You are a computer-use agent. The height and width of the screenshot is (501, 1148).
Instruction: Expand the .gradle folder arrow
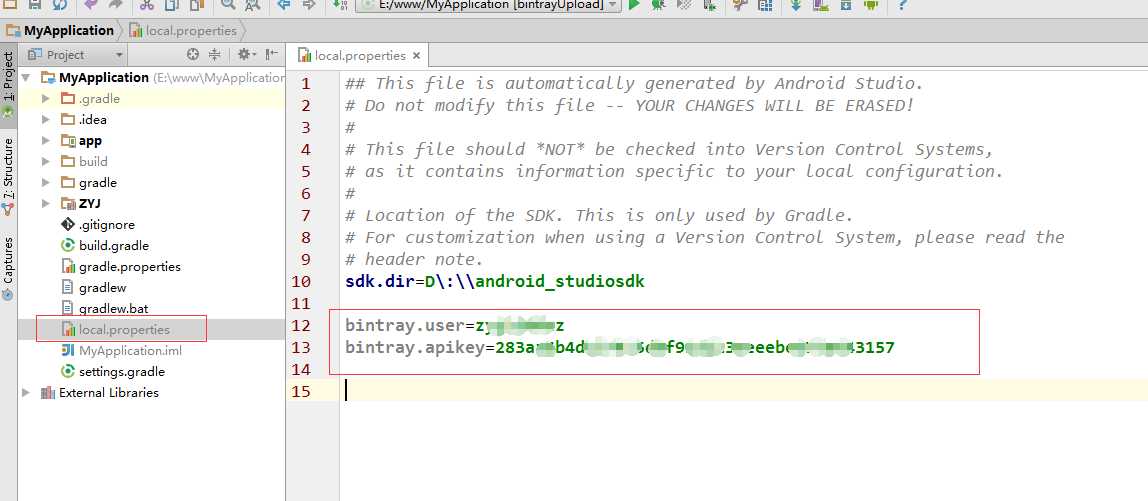pos(46,98)
